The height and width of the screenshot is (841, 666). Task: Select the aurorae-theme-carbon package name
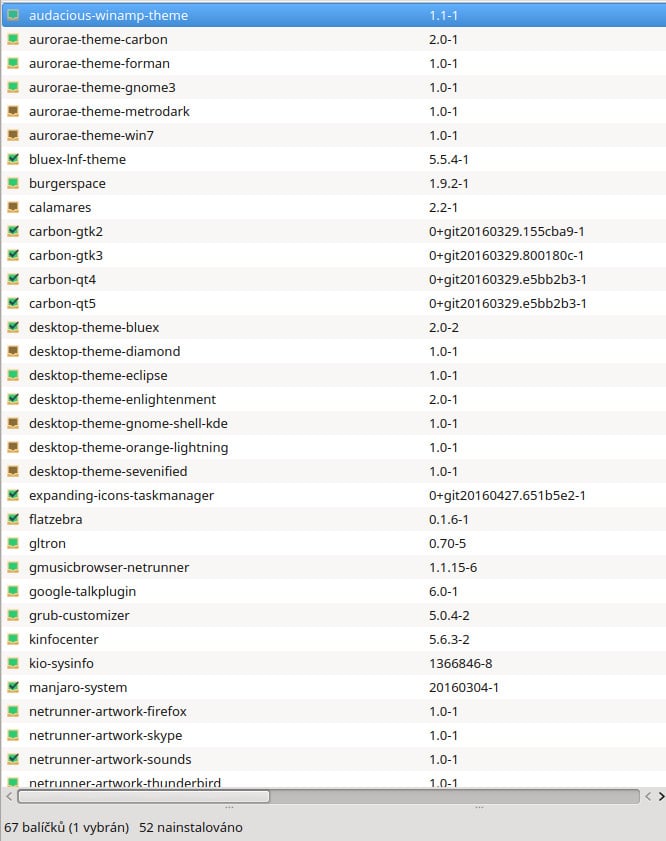click(98, 39)
